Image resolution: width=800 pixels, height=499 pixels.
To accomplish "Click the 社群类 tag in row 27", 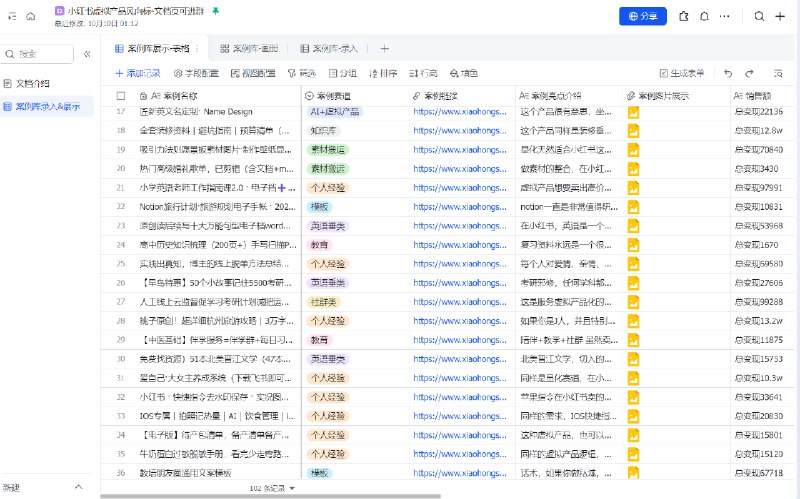I will tap(323, 302).
